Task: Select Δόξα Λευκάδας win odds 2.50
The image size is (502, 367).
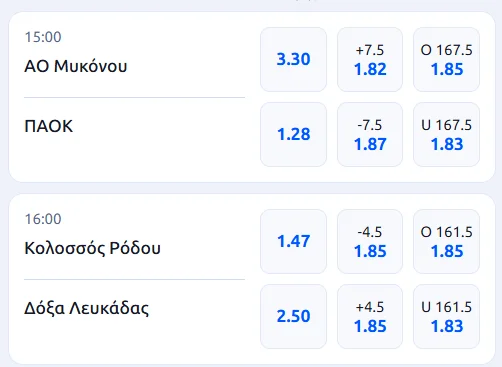Action: 293,316
